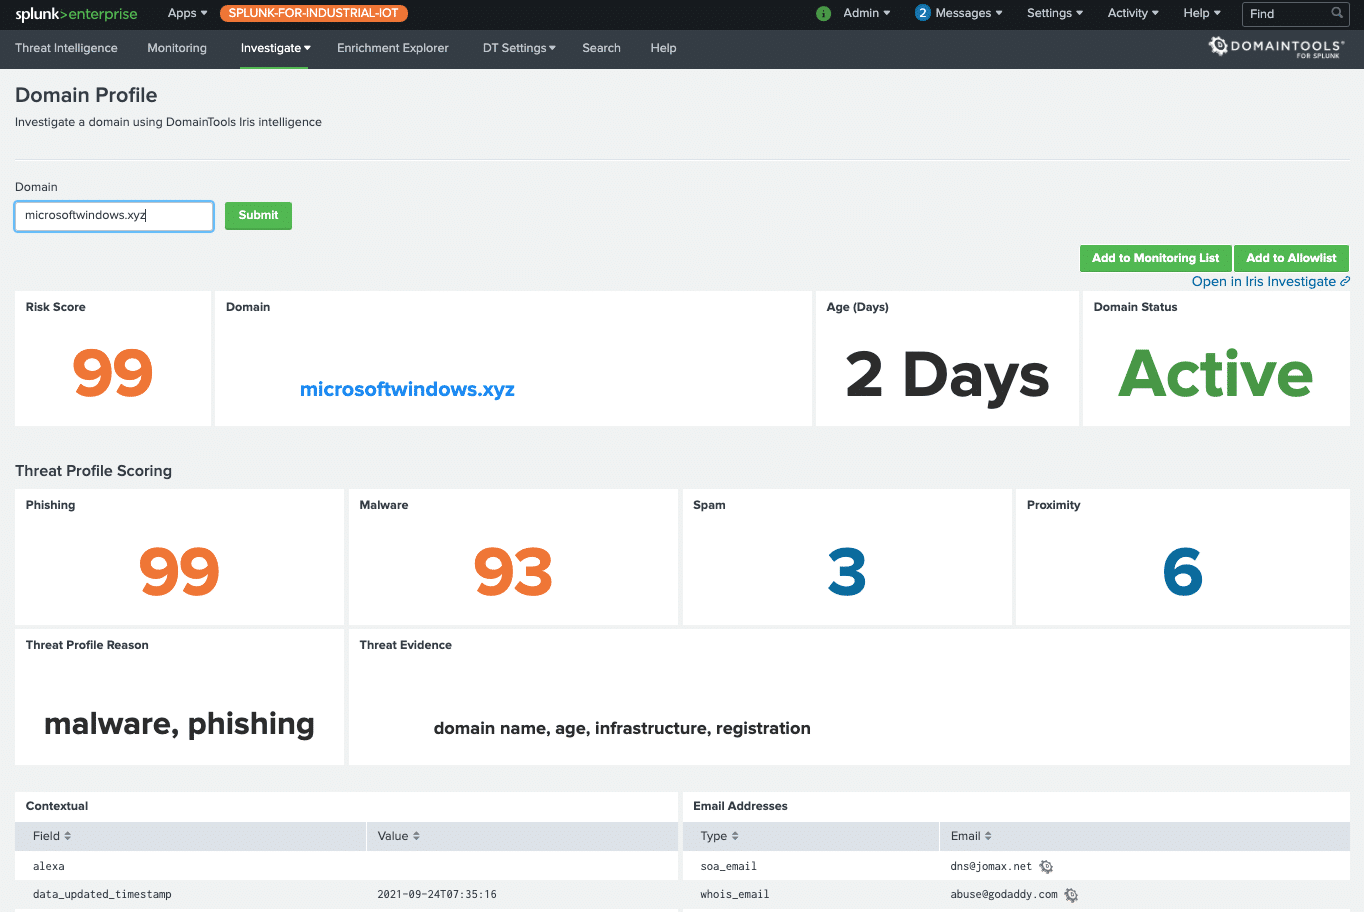
Task: Click the 'Active' domain status value
Action: point(1216,373)
